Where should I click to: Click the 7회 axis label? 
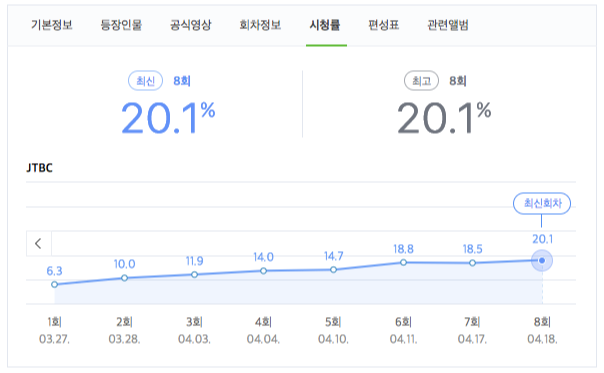[x=473, y=322]
